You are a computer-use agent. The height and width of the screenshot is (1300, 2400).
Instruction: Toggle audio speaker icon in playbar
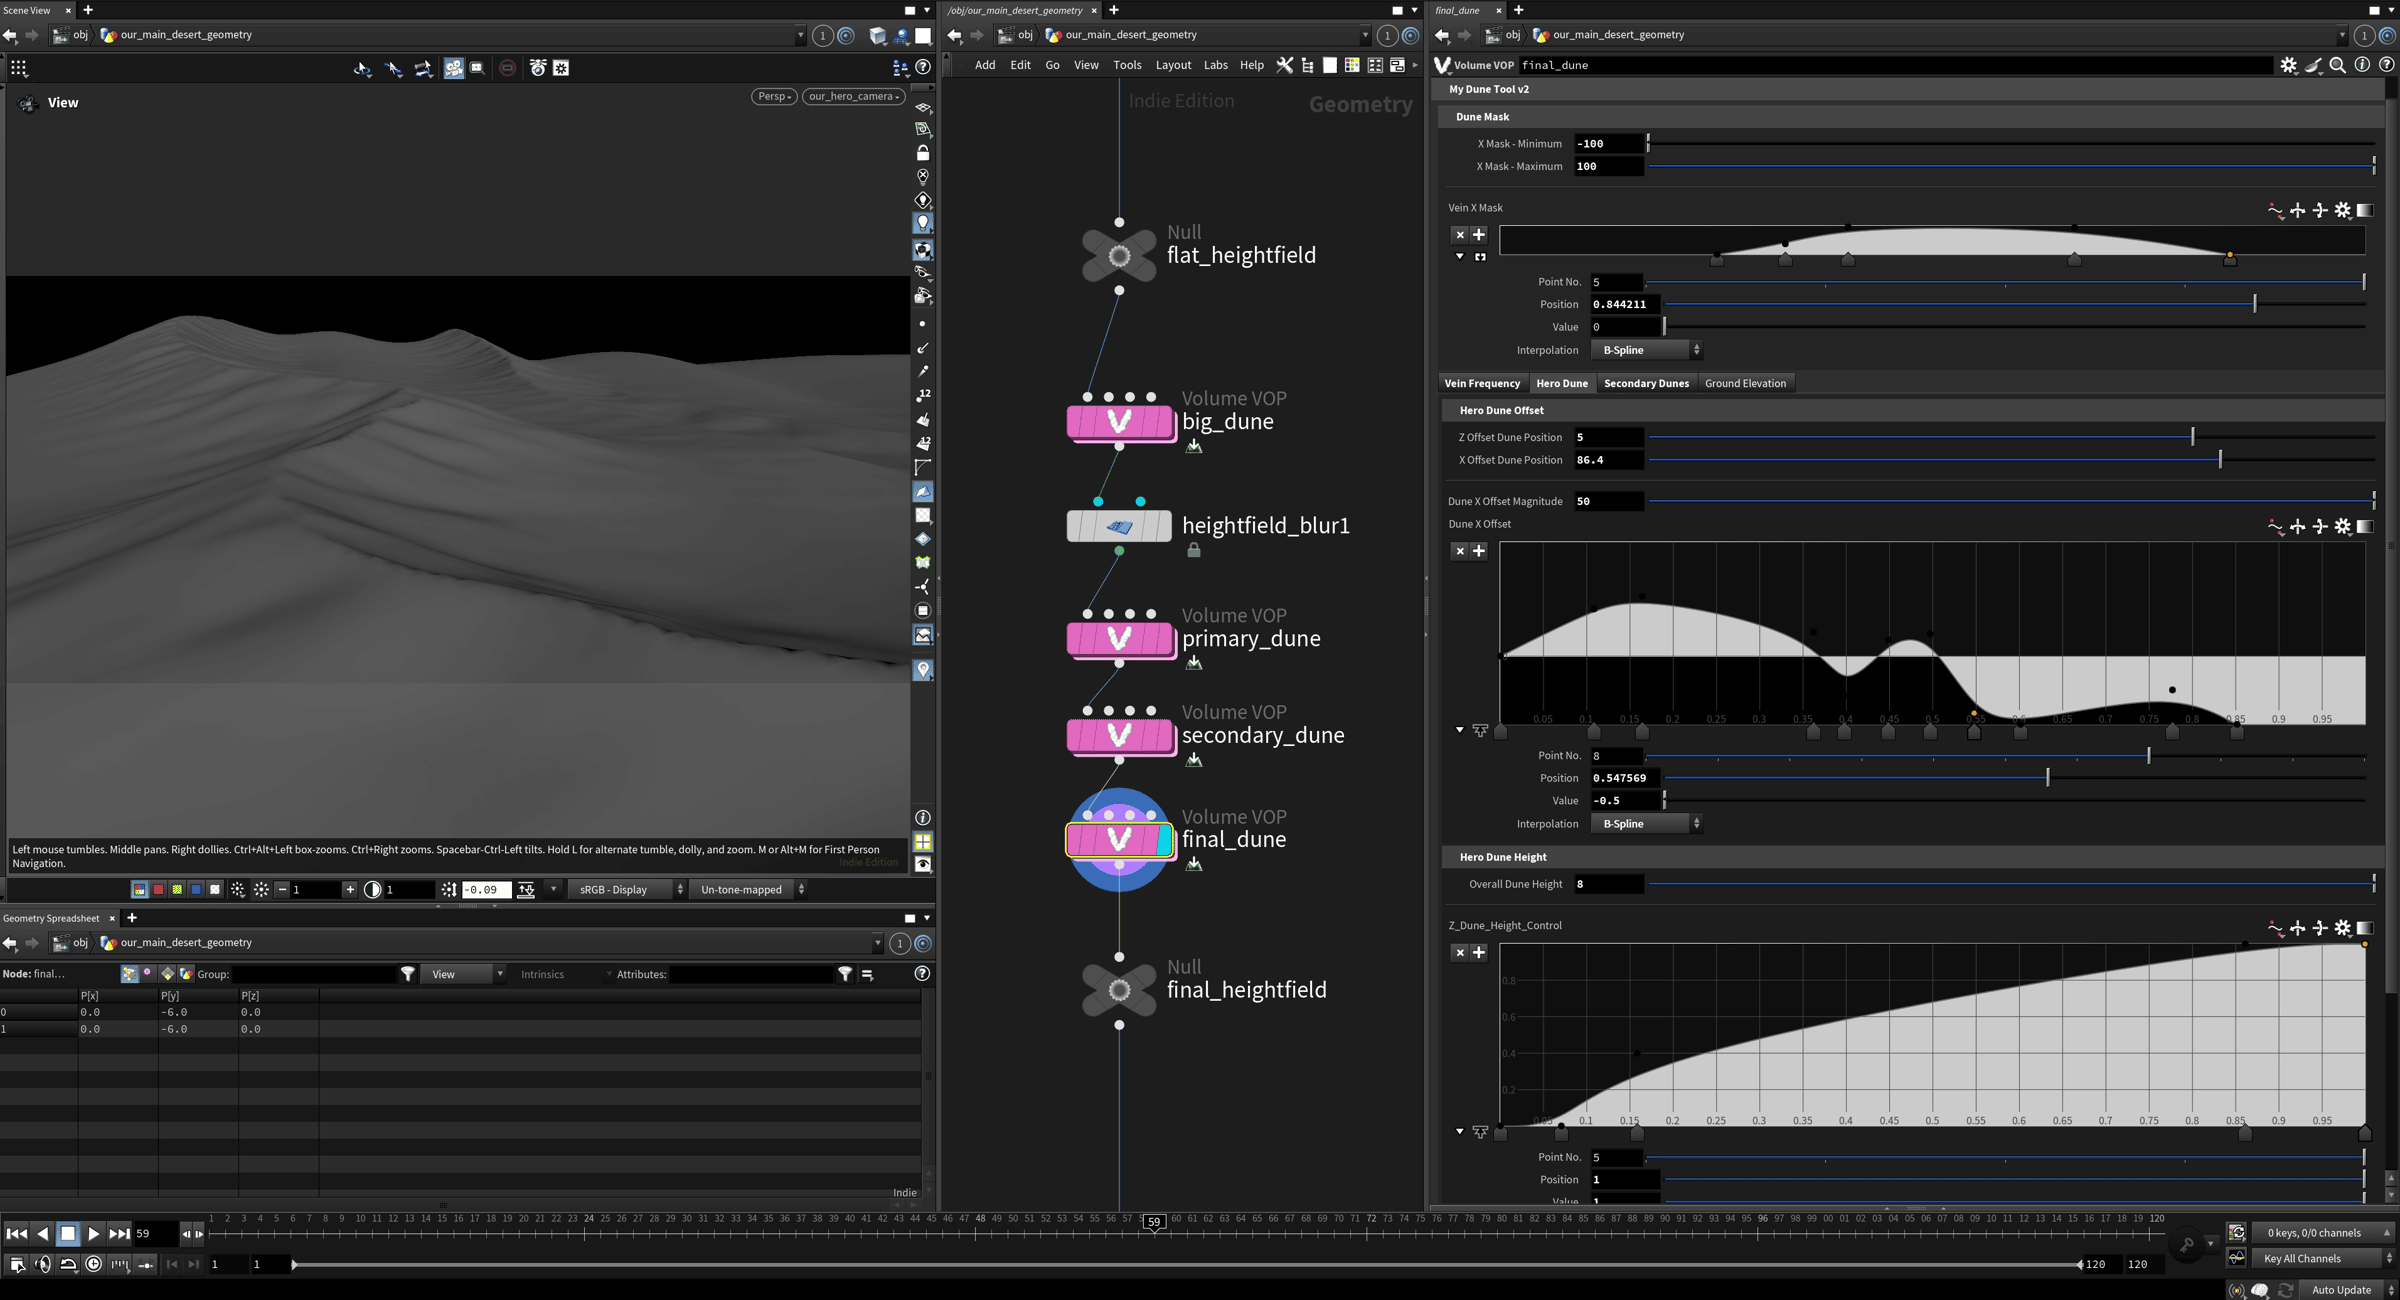42,1265
